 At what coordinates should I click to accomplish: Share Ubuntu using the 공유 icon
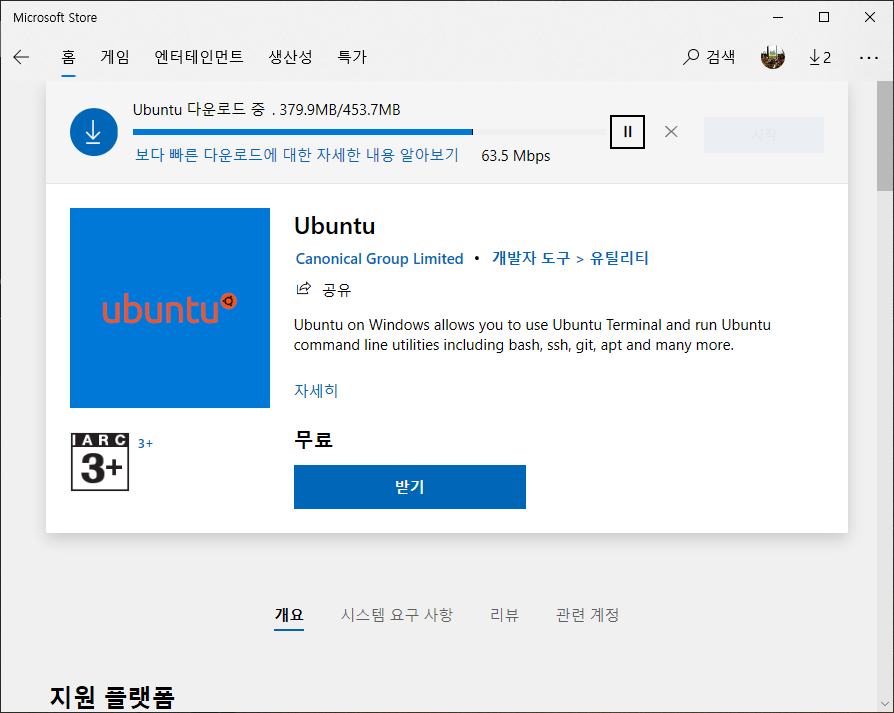pos(323,290)
